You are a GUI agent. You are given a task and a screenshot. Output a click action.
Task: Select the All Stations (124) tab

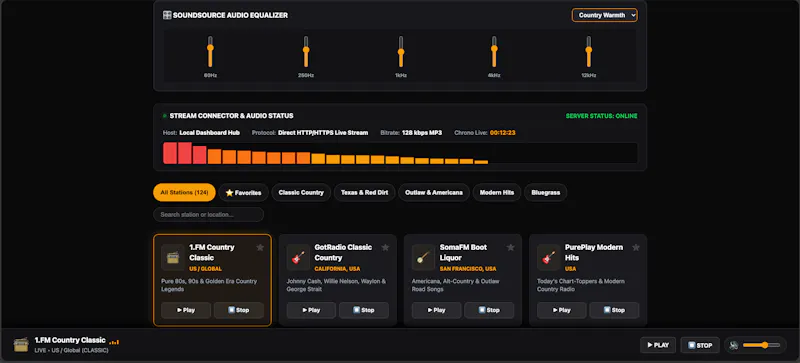pyautogui.click(x=184, y=192)
